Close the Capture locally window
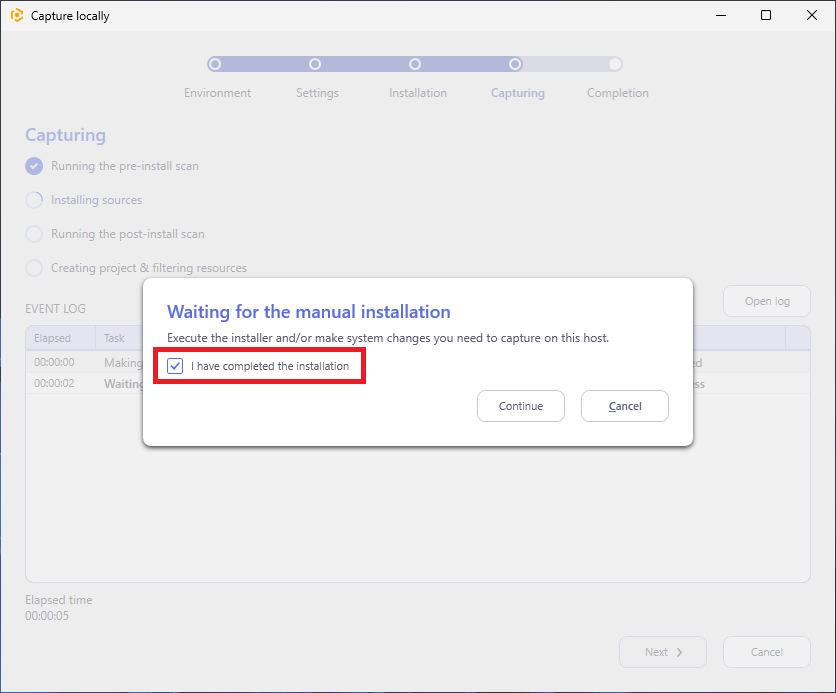The image size is (836, 693). [811, 15]
